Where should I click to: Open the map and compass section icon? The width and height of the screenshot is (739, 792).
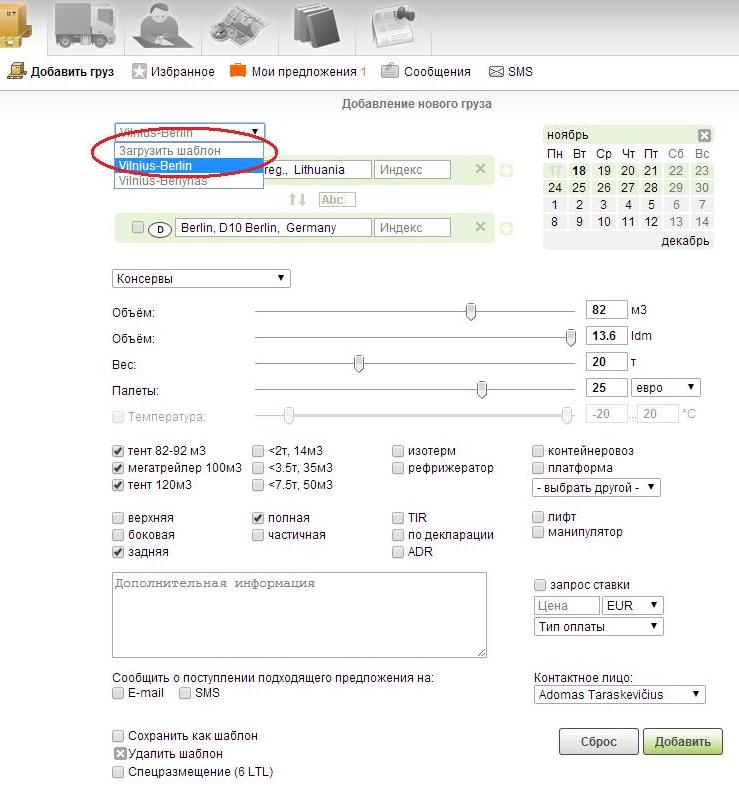[238, 26]
